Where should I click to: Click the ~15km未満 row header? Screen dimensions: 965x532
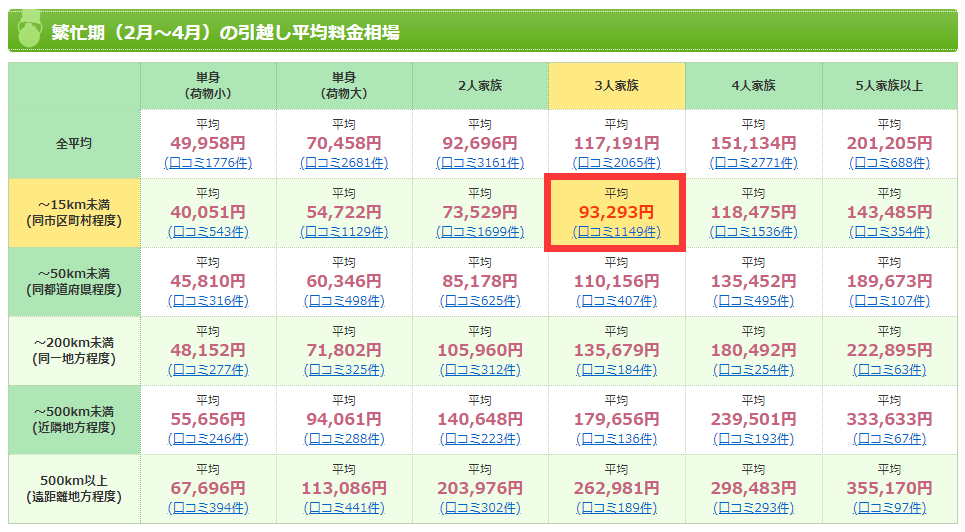click(74, 212)
